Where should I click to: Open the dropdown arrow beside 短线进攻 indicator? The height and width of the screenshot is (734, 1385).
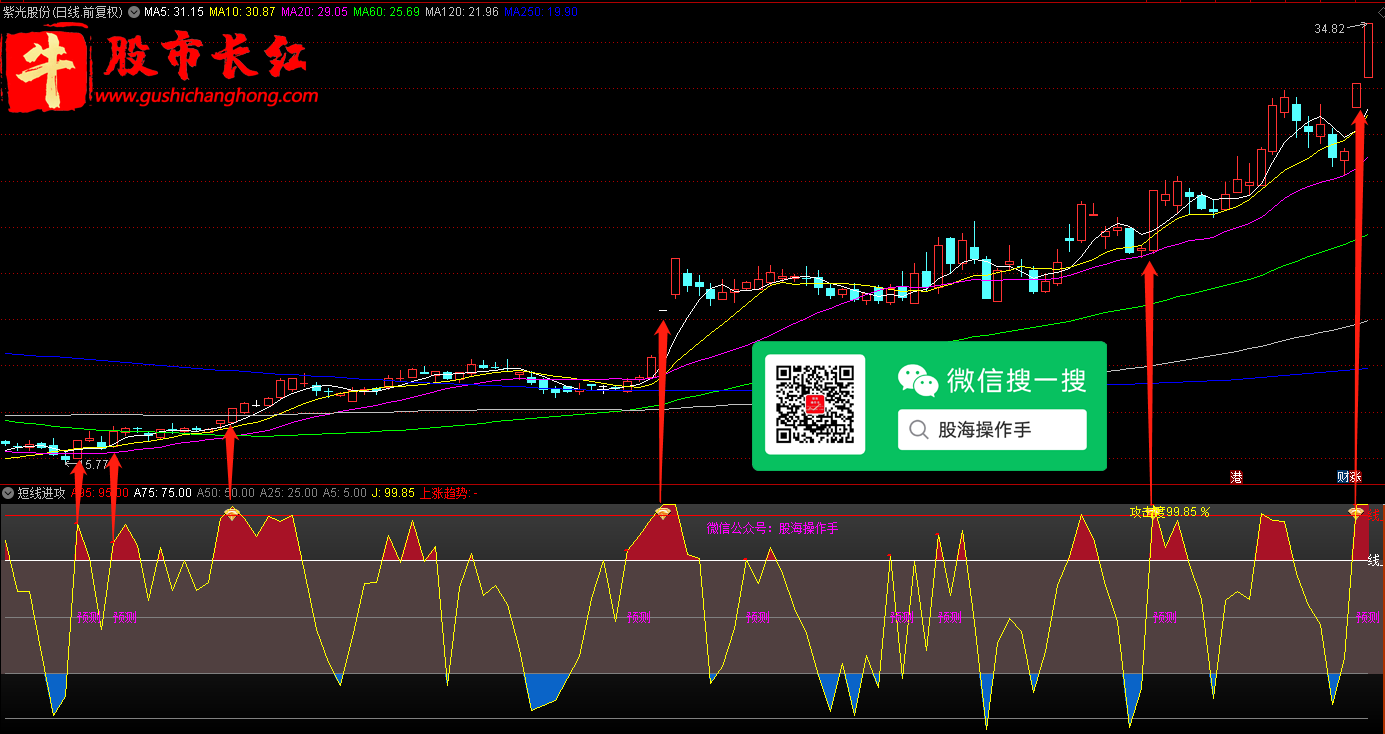9,493
